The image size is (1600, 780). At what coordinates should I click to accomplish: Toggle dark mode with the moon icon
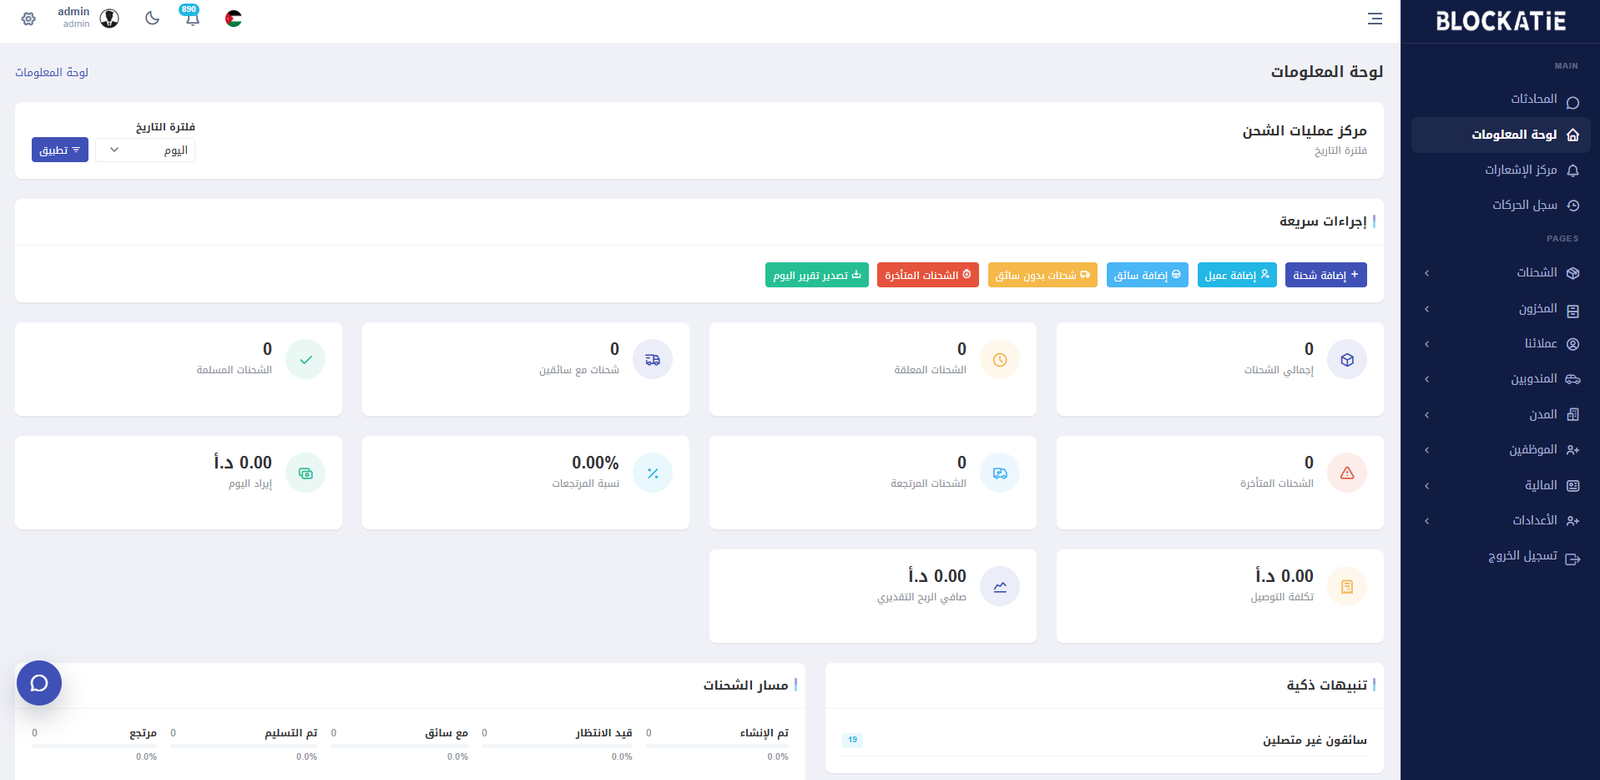152,18
